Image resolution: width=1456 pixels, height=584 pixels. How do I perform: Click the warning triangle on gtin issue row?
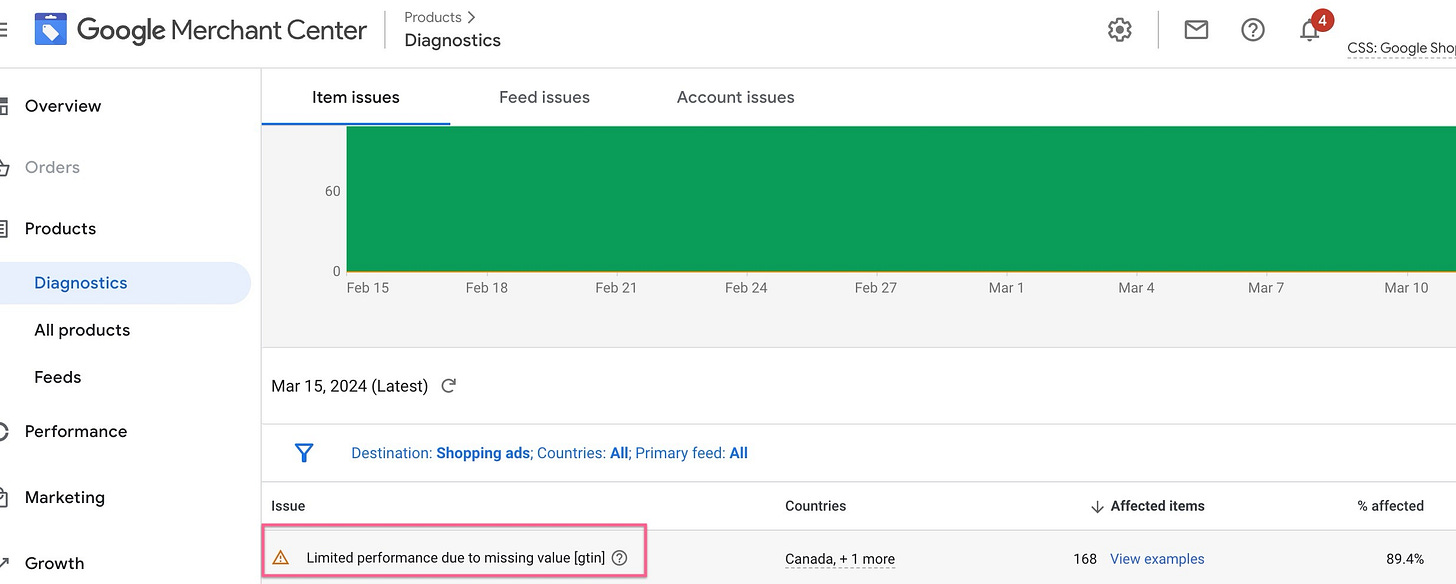coord(281,558)
